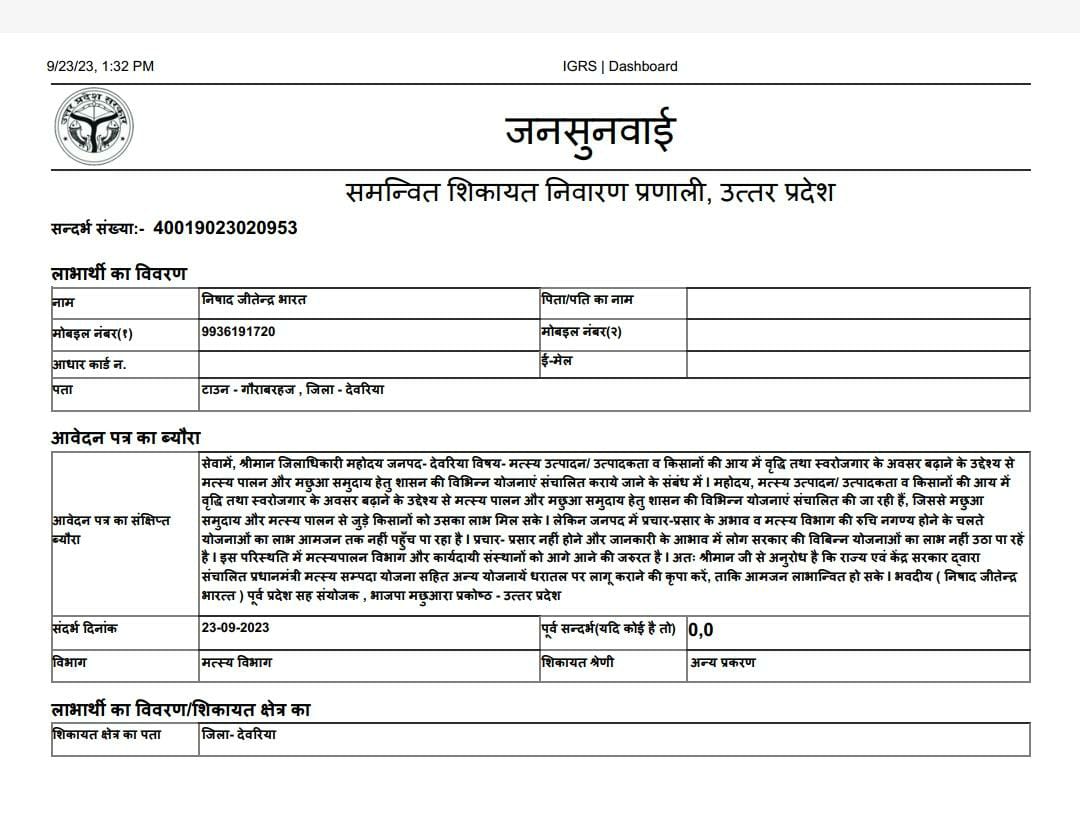This screenshot has width=1080, height=818.
Task: Click the empty ई-मेल field
Action: (x=857, y=364)
